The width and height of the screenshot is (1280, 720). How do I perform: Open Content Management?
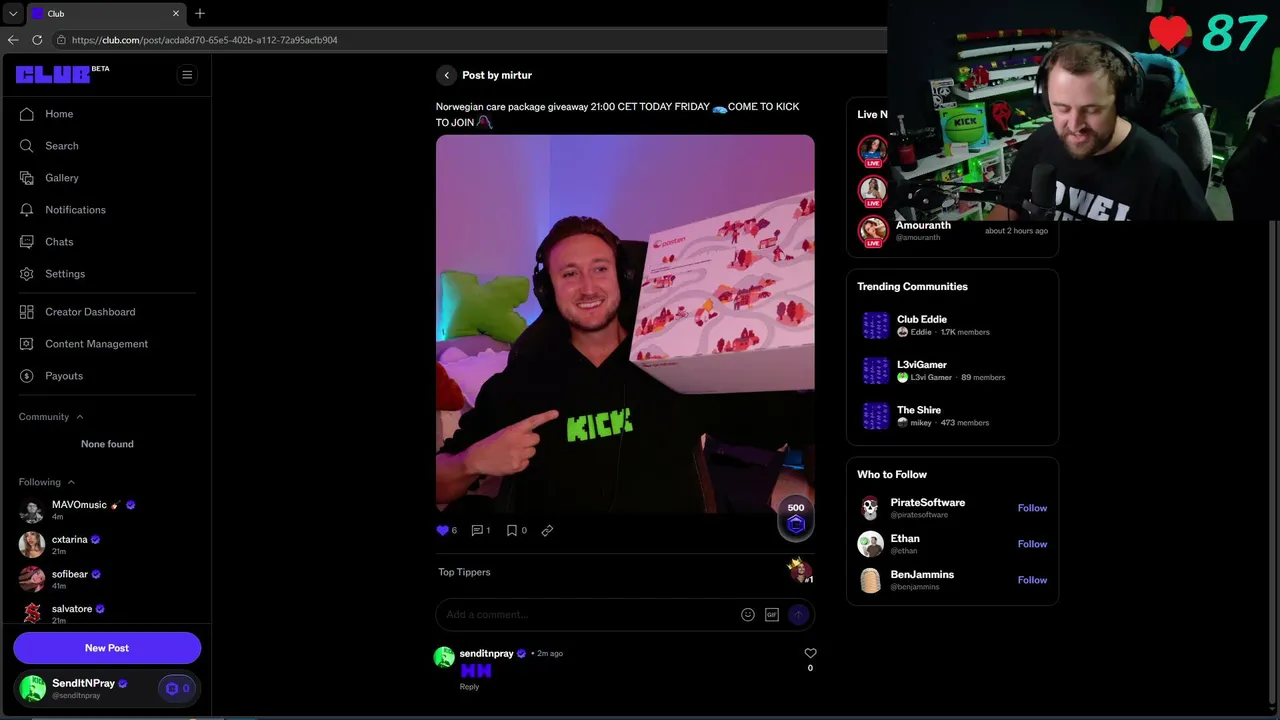tap(96, 344)
